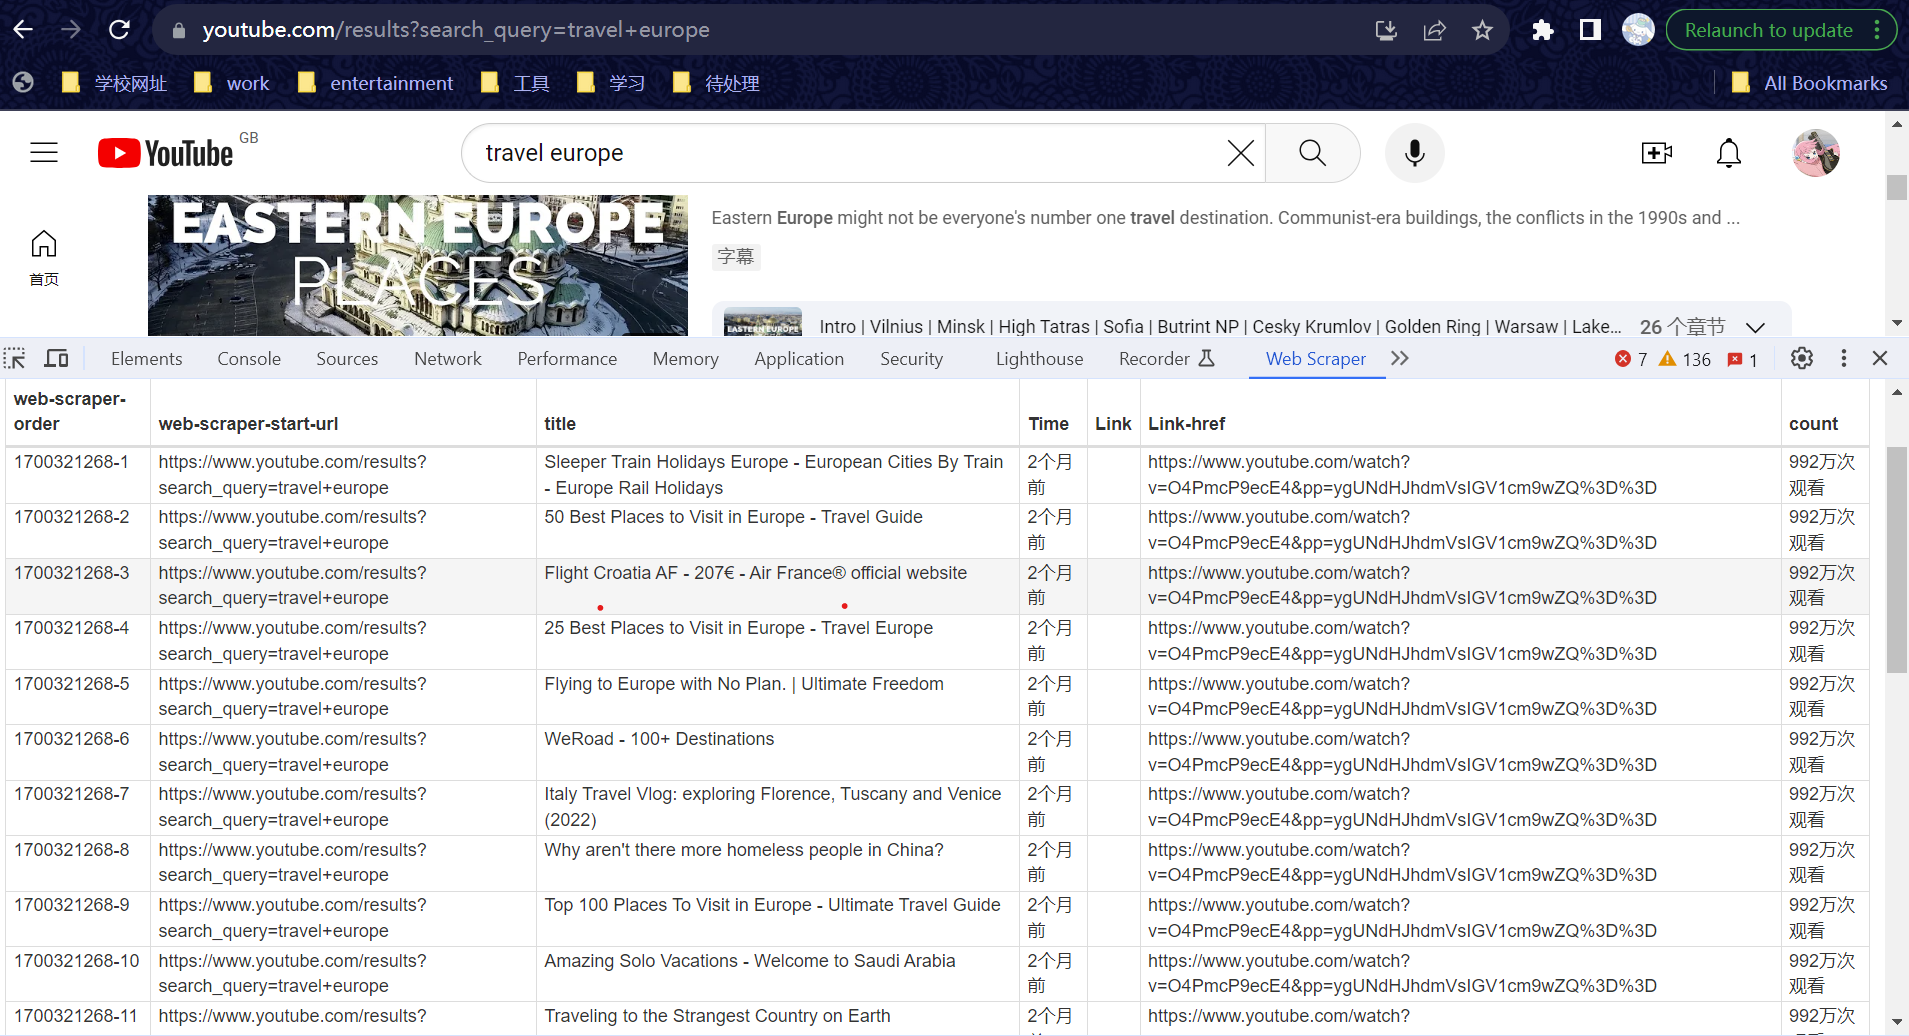Expand the 26 chapters chevron
1909x1036 pixels.
point(1755,327)
